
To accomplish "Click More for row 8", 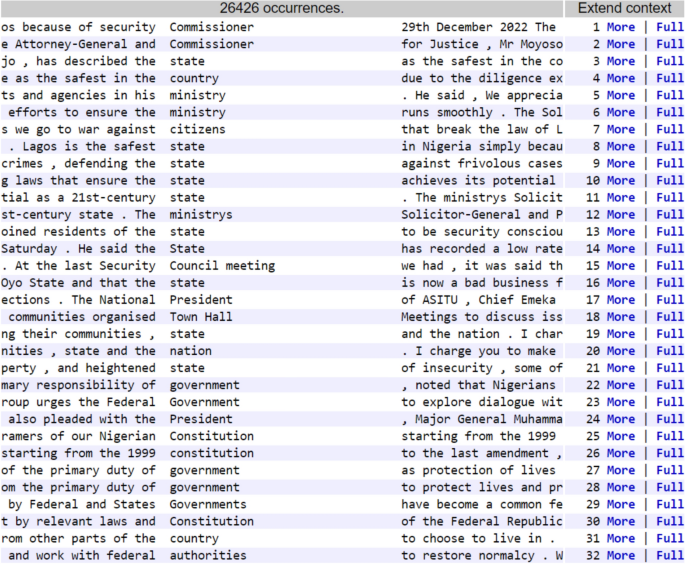I will coord(620,146).
